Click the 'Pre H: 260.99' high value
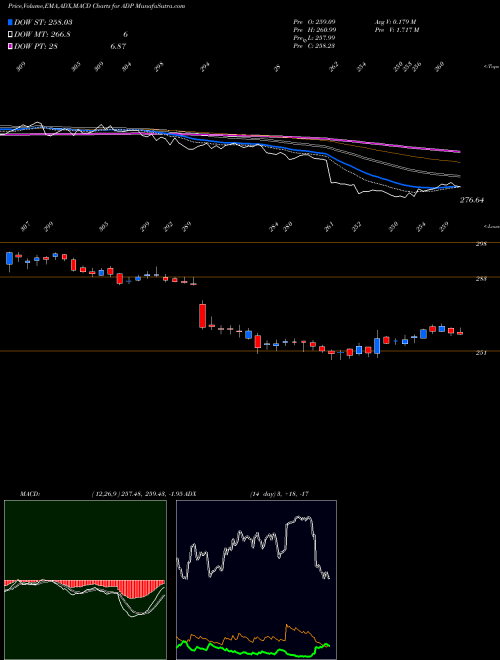 314,29
